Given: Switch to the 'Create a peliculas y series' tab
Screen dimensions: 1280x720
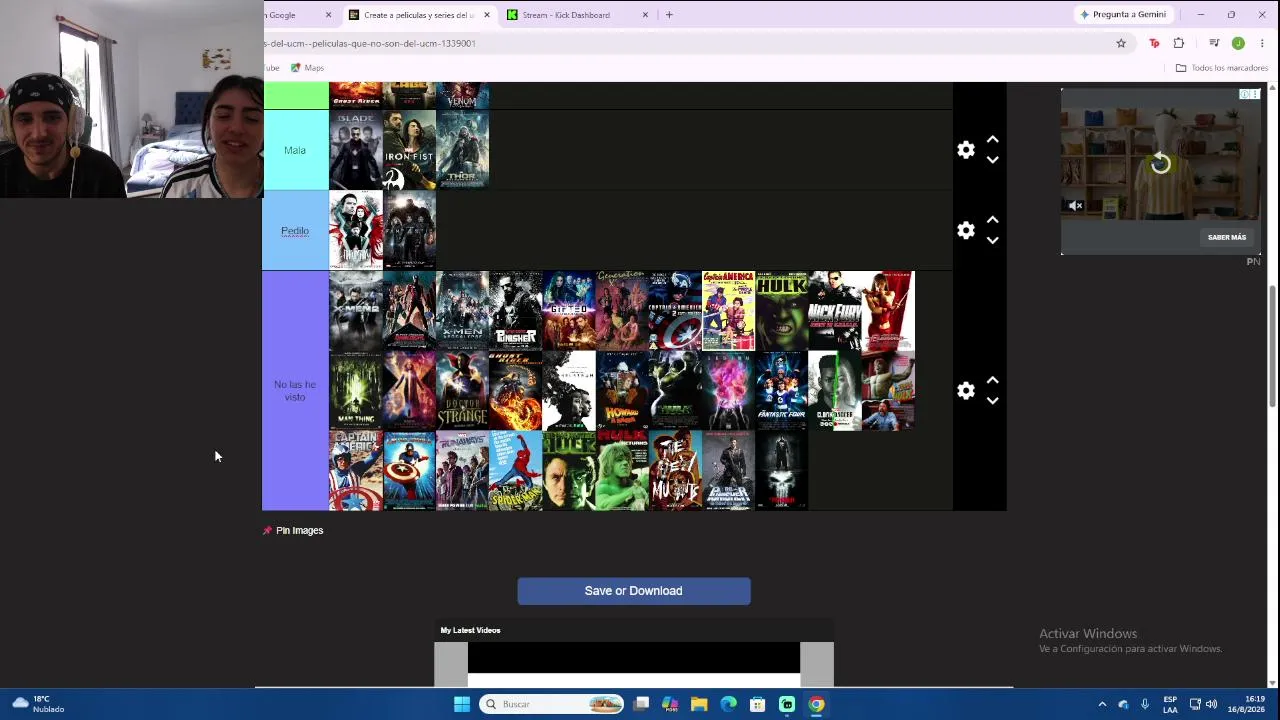Looking at the screenshot, I should point(420,15).
